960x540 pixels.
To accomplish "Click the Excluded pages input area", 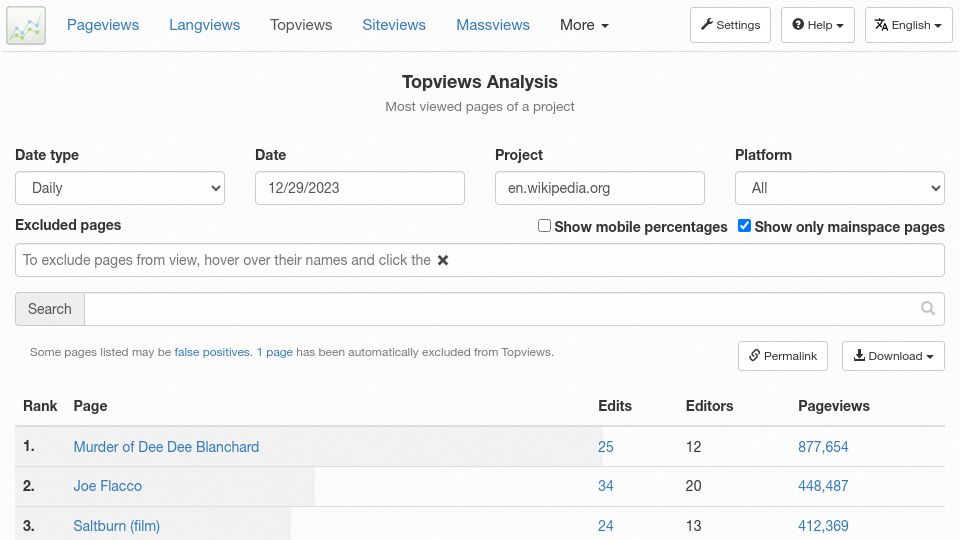I will (480, 260).
